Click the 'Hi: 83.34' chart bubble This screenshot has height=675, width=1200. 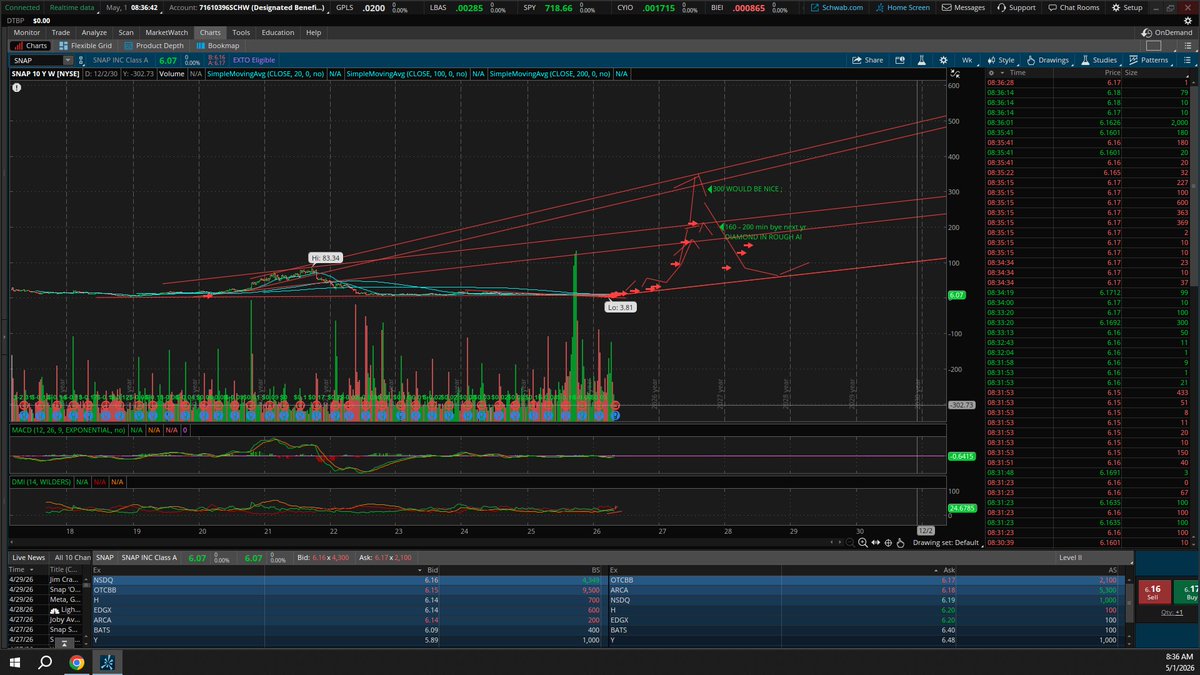click(326, 258)
